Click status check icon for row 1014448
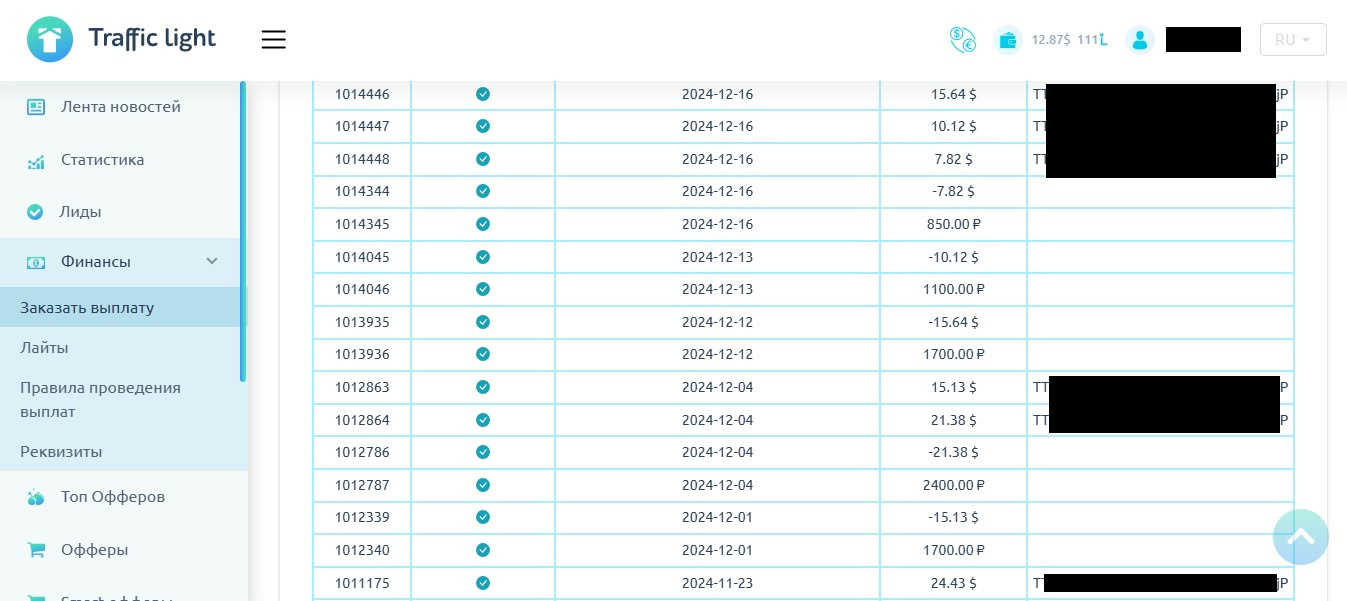The image size is (1347, 601). pos(483,159)
